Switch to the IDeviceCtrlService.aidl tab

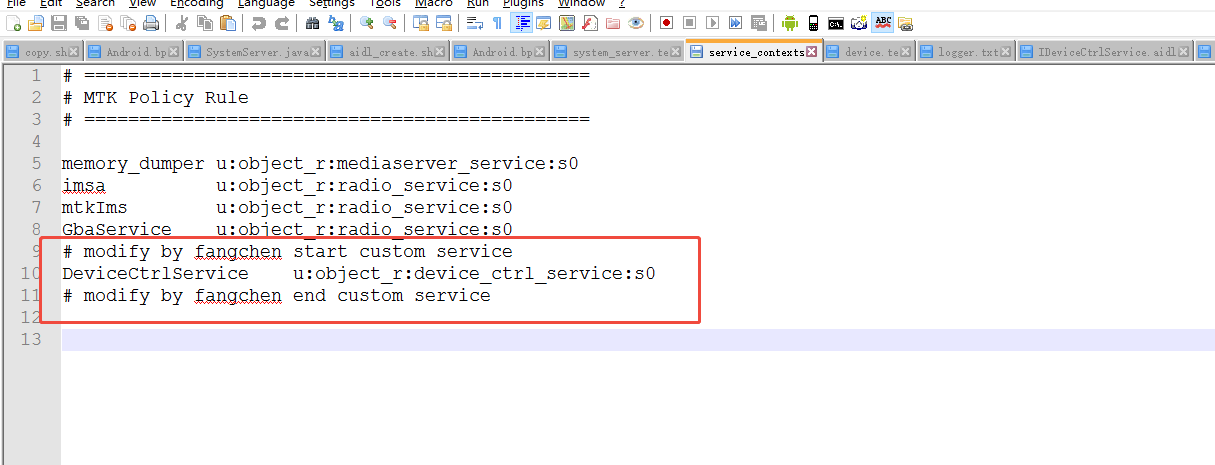(x=1106, y=52)
